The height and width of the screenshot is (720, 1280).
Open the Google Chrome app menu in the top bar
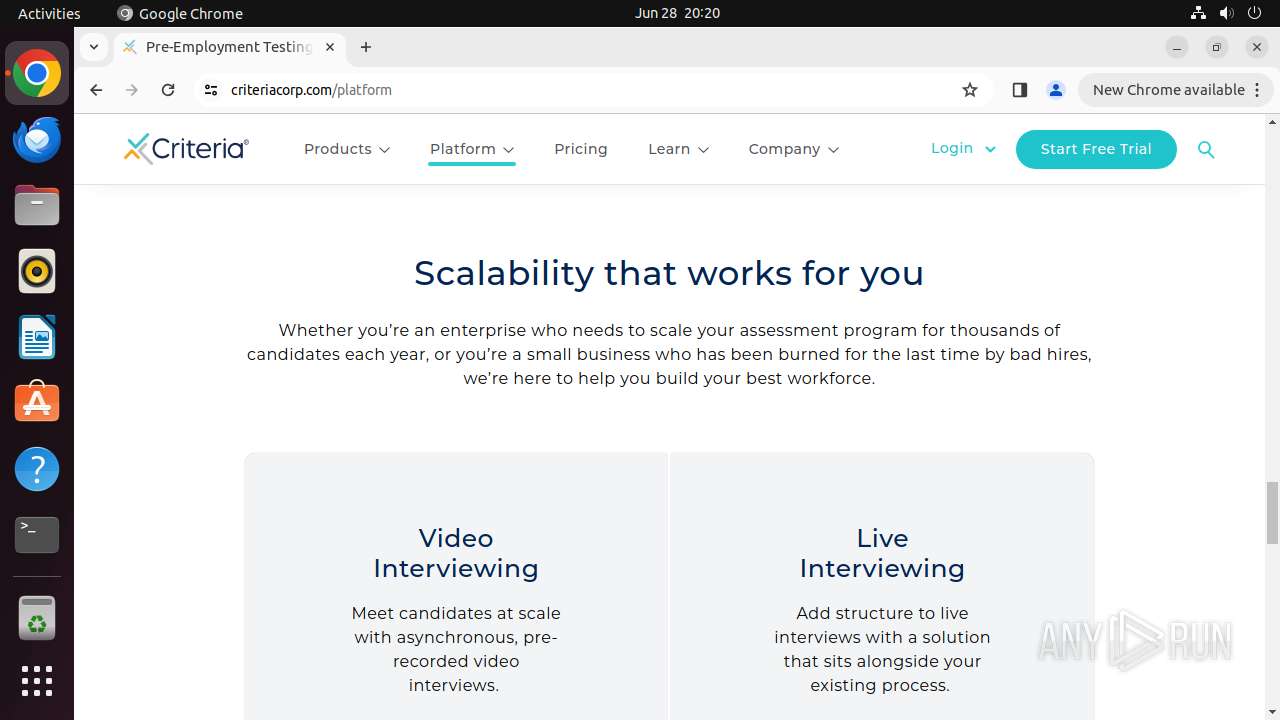[180, 13]
